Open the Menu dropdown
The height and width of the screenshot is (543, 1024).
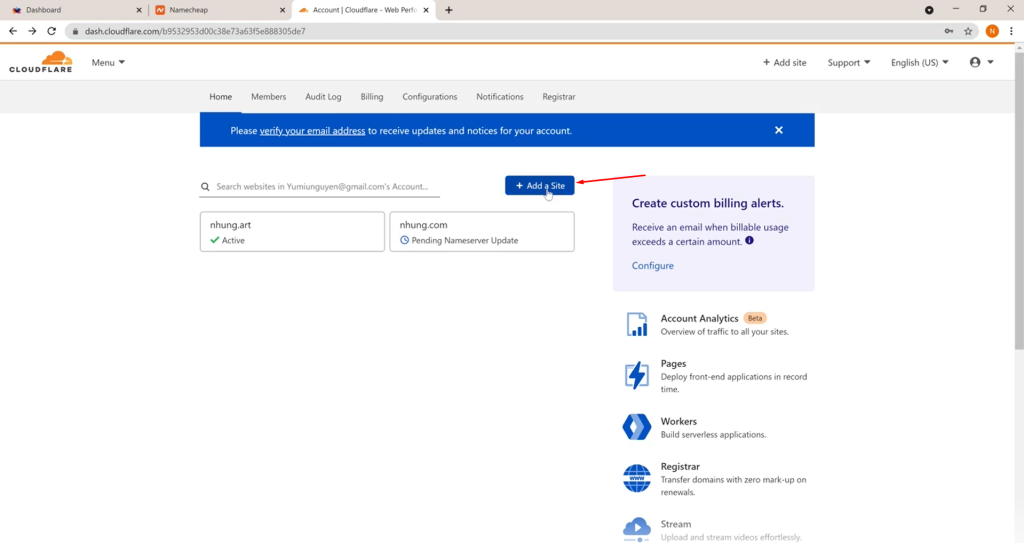pos(108,63)
